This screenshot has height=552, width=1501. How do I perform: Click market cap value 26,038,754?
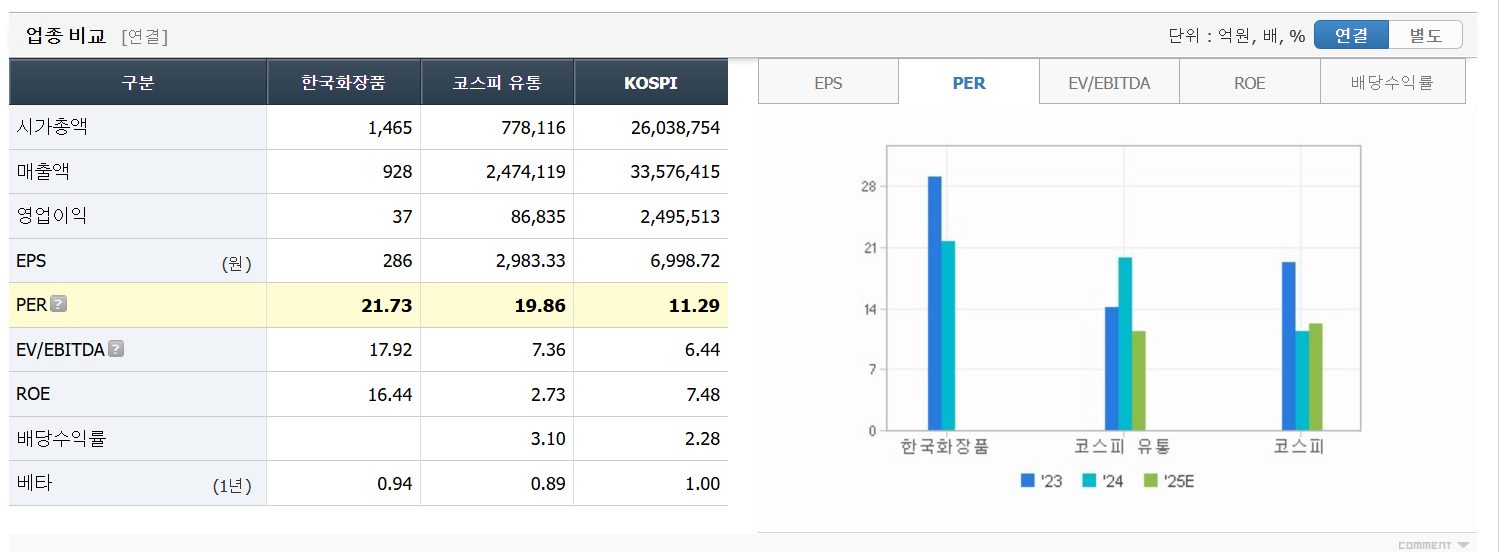675,128
